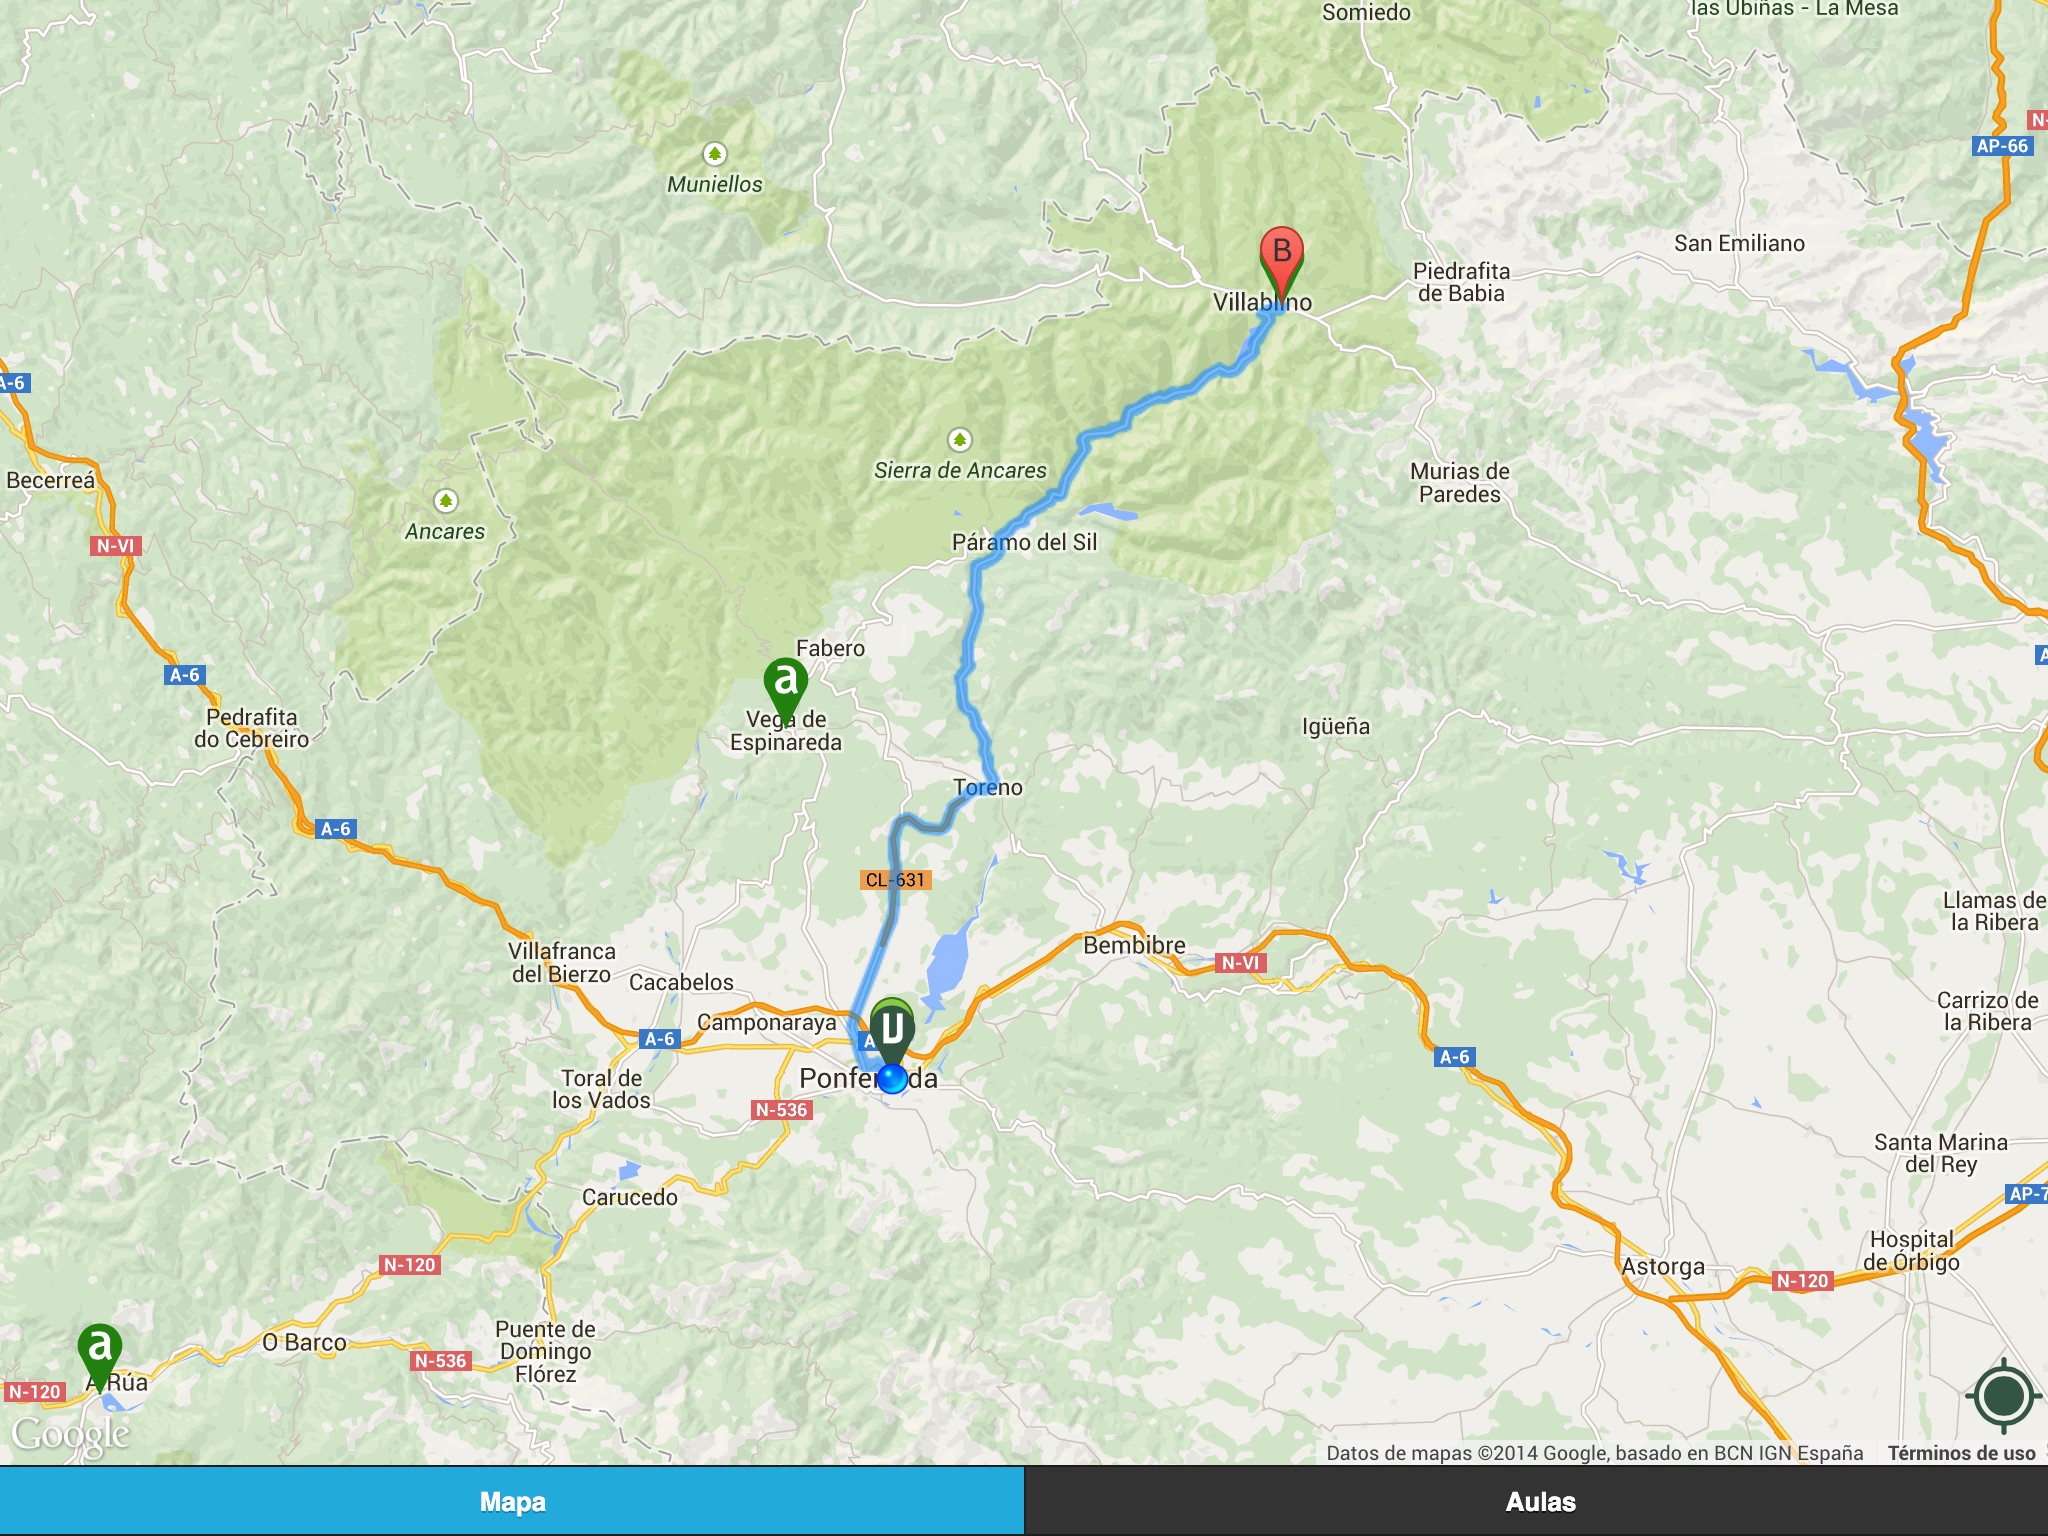2048x1536 pixels.
Task: Tap the Páramo del Sil label
Action: point(1024,542)
